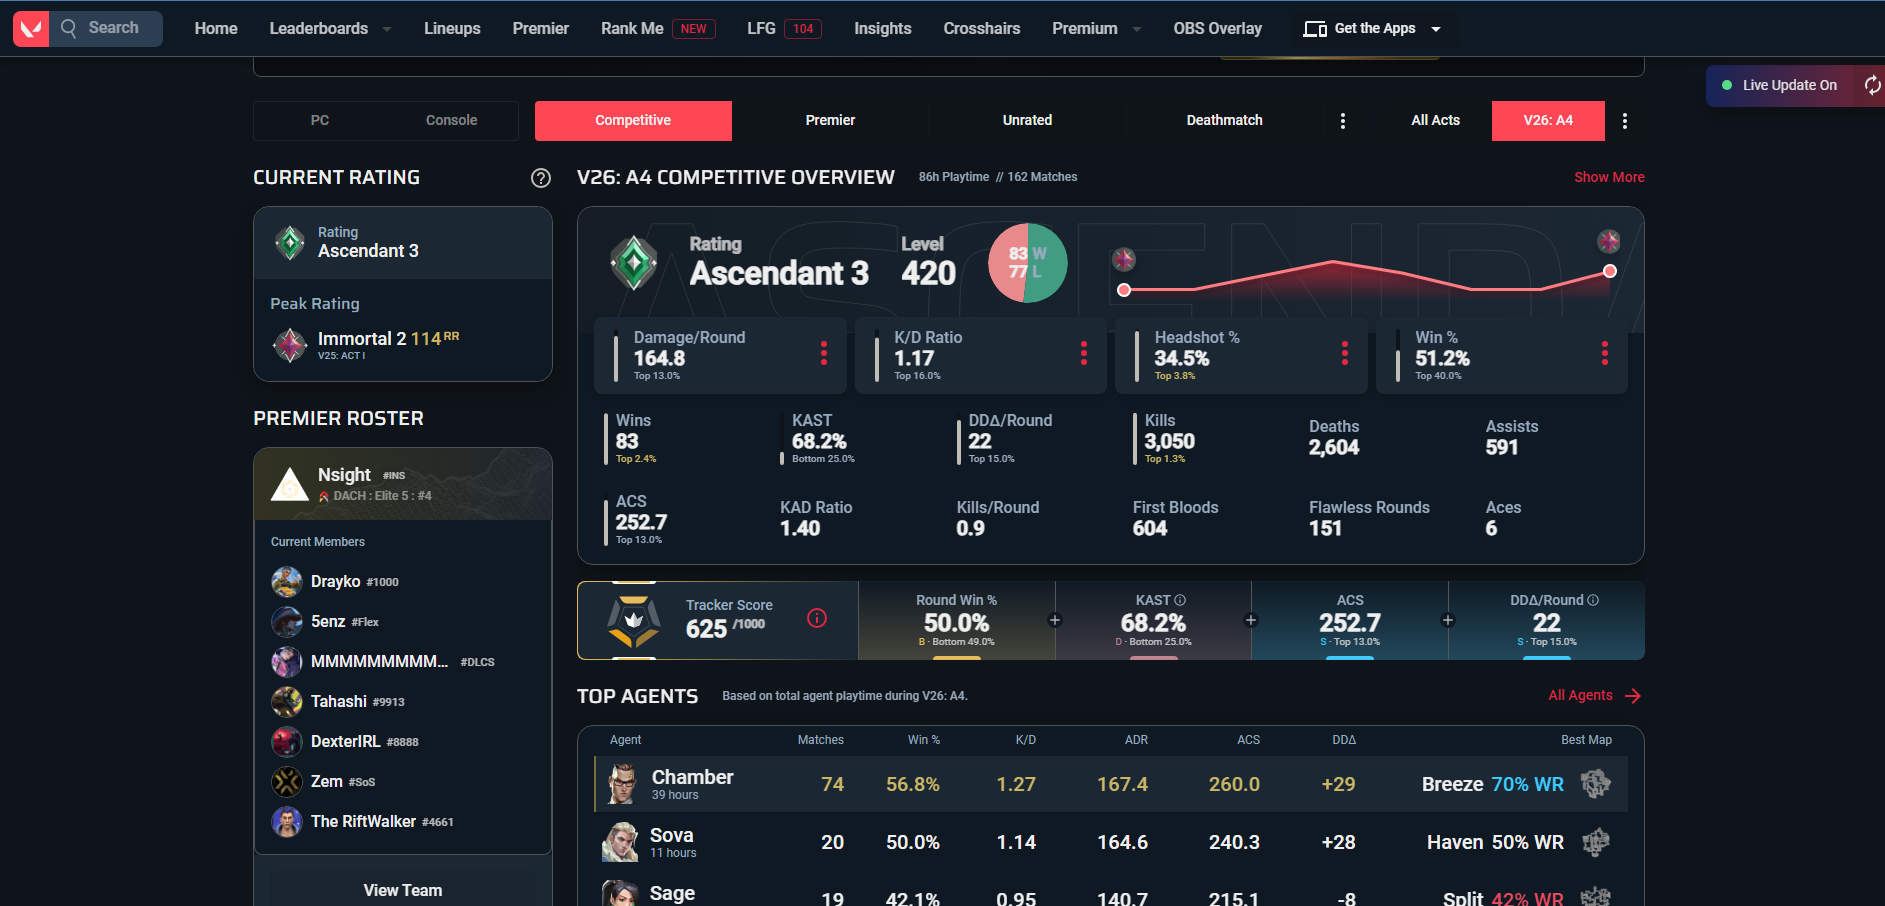Image resolution: width=1885 pixels, height=906 pixels.
Task: Open Damage/Round options three-dot icon
Action: (824, 353)
